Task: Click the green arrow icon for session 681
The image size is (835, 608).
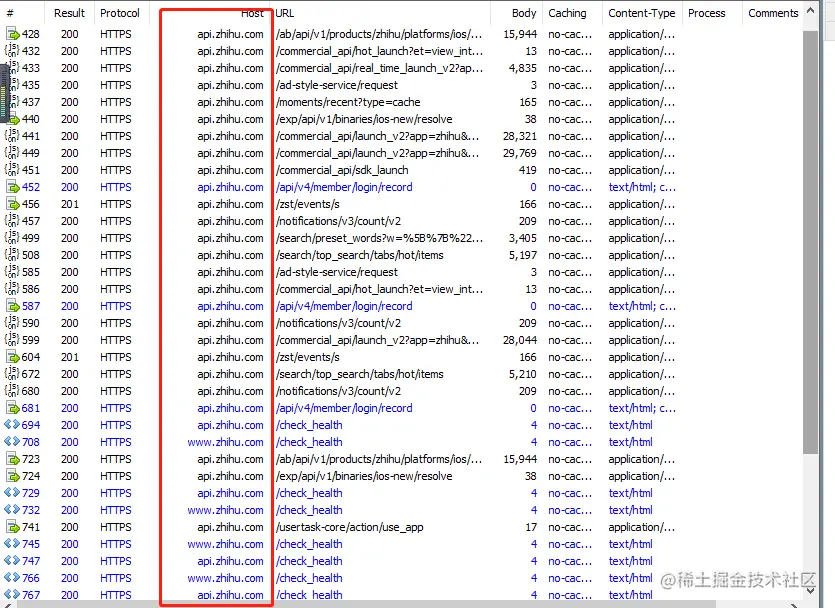Action: point(12,408)
